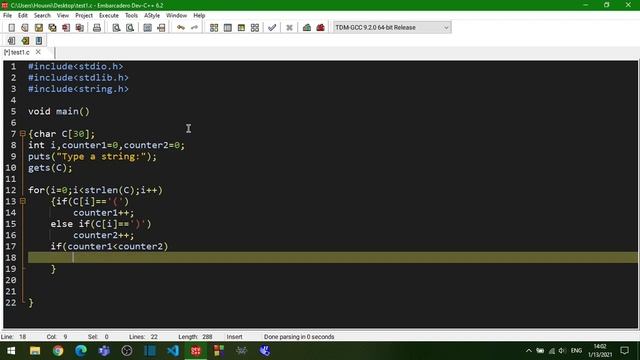
Task: Click the 'gets(C);' code line
Action: (50, 168)
